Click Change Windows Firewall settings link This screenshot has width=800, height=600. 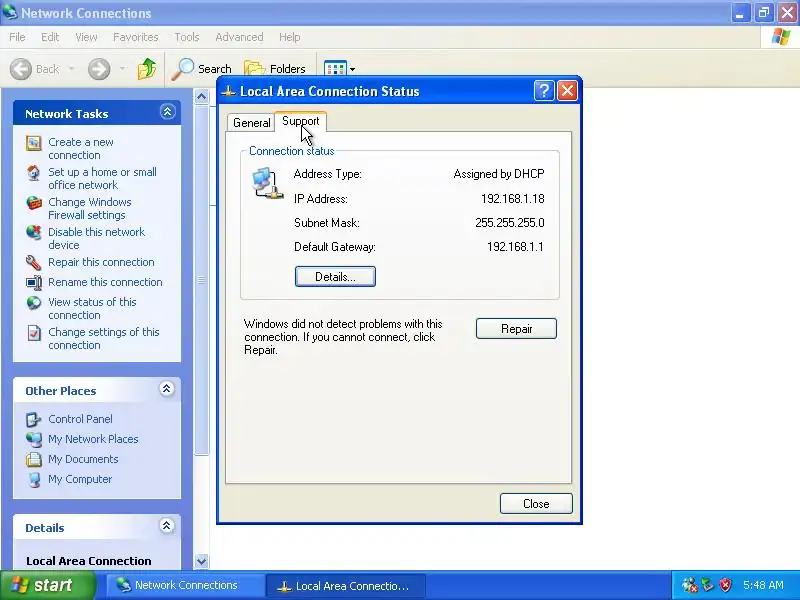point(90,209)
